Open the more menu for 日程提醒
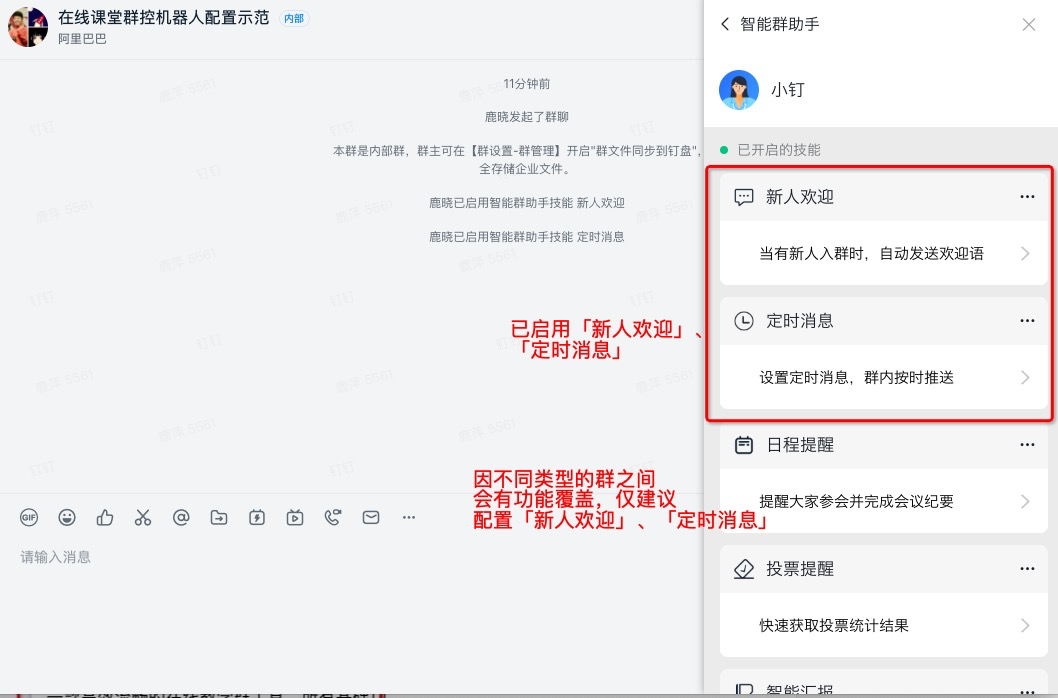1058x698 pixels. tap(1028, 446)
